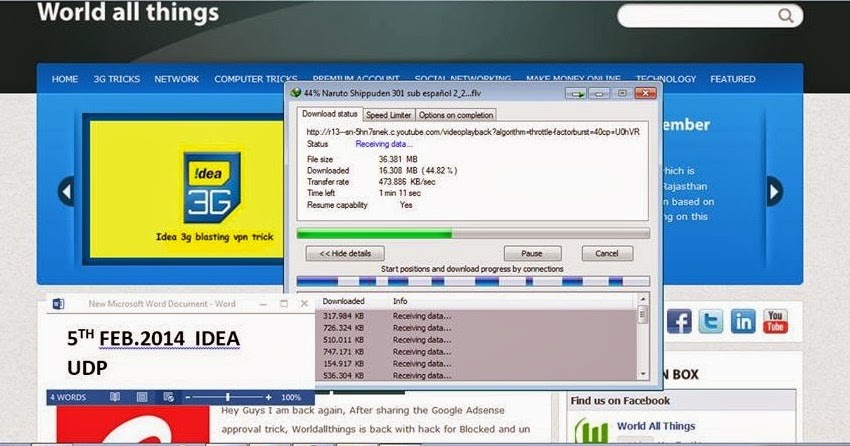Screen dimensions: 850x446
Task: Show next slide with right arrow
Action: (x=774, y=191)
